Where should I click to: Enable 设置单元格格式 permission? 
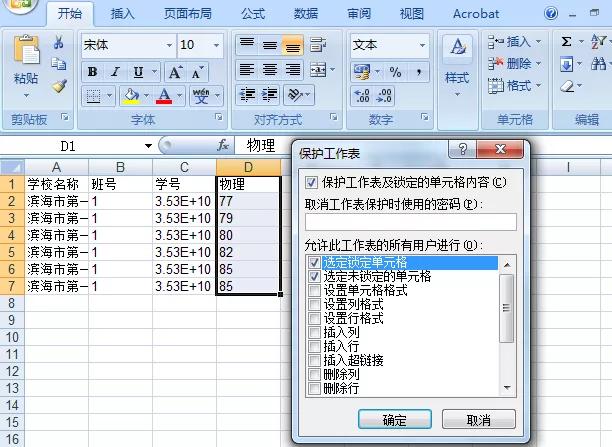coord(314,290)
